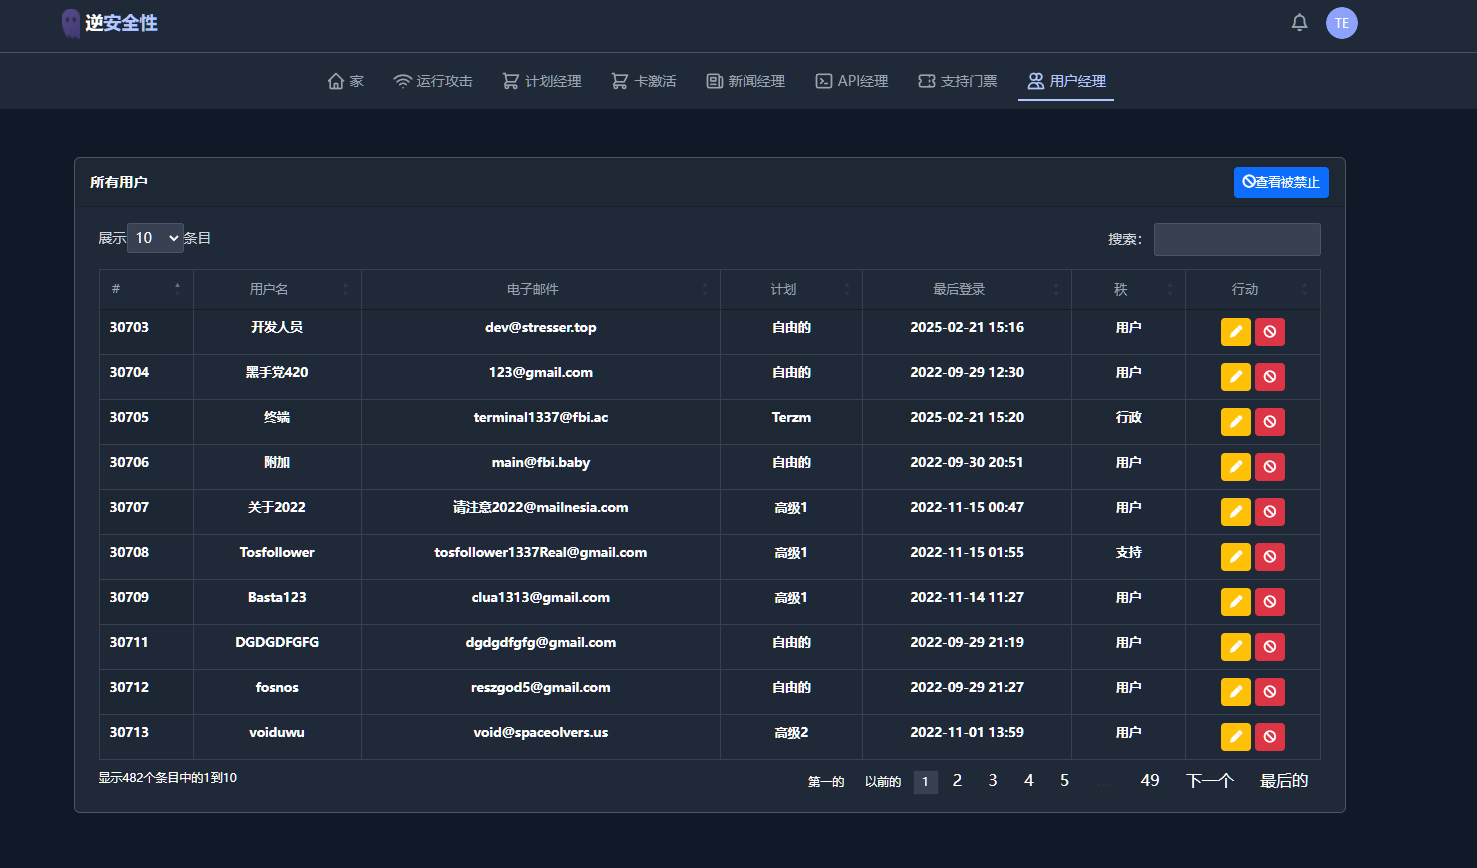Click username 黑手党420
The image size is (1477, 868).
point(277,372)
